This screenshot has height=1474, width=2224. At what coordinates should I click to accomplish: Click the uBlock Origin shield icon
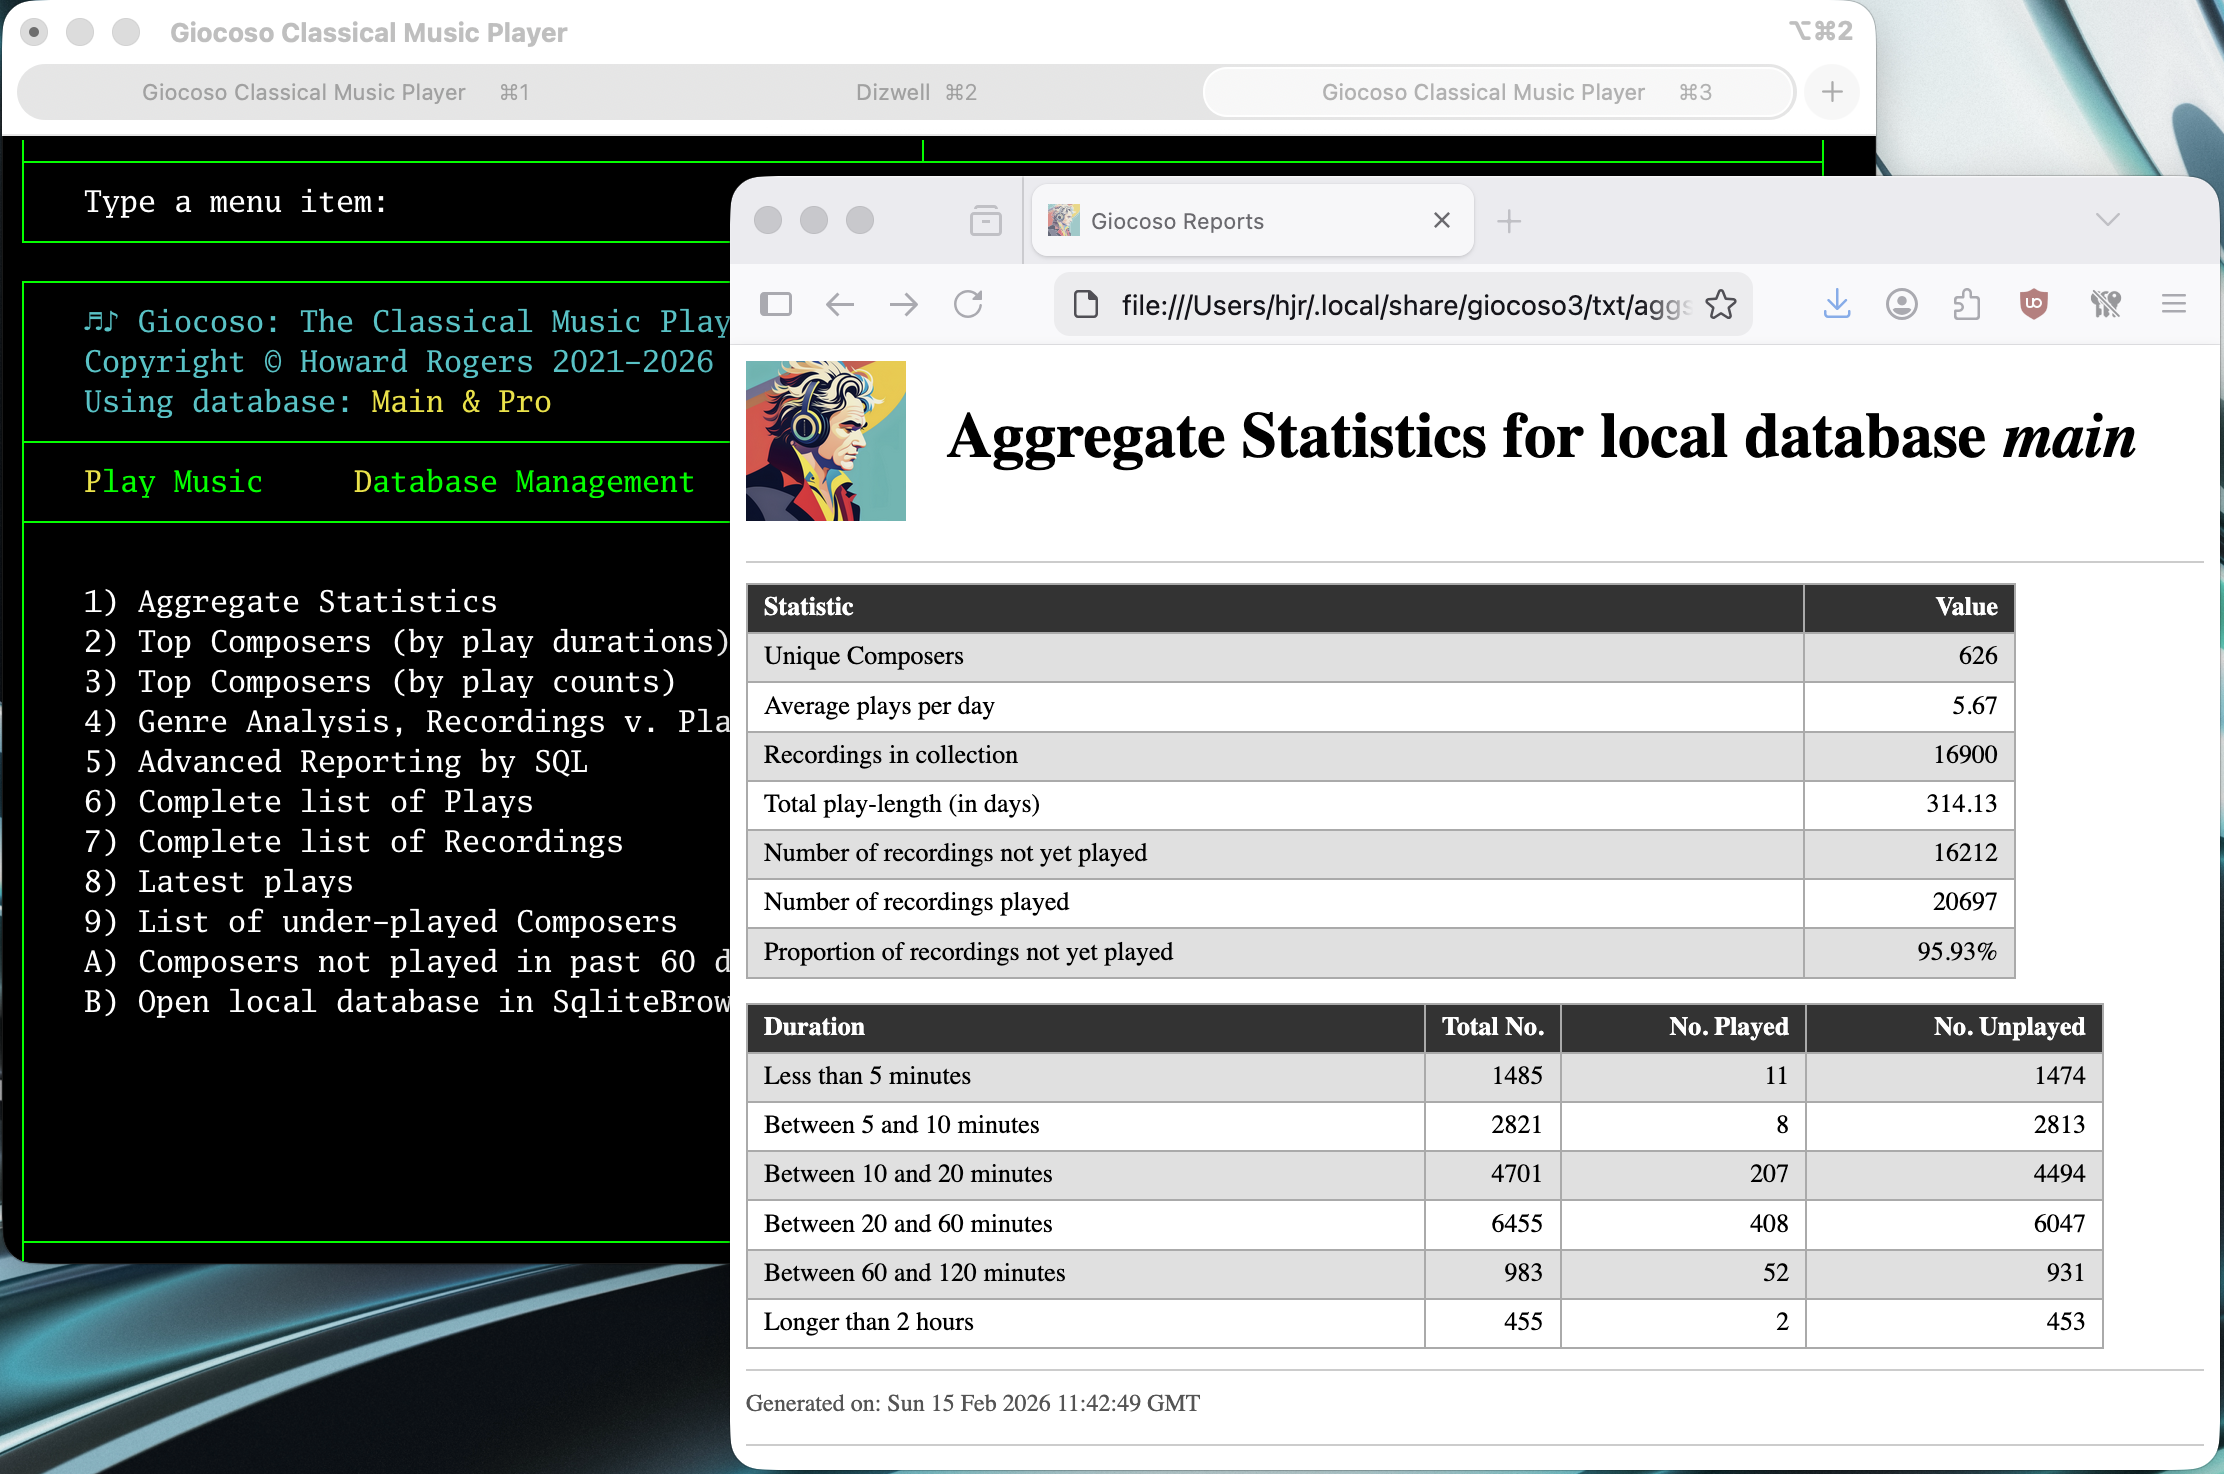click(2034, 304)
